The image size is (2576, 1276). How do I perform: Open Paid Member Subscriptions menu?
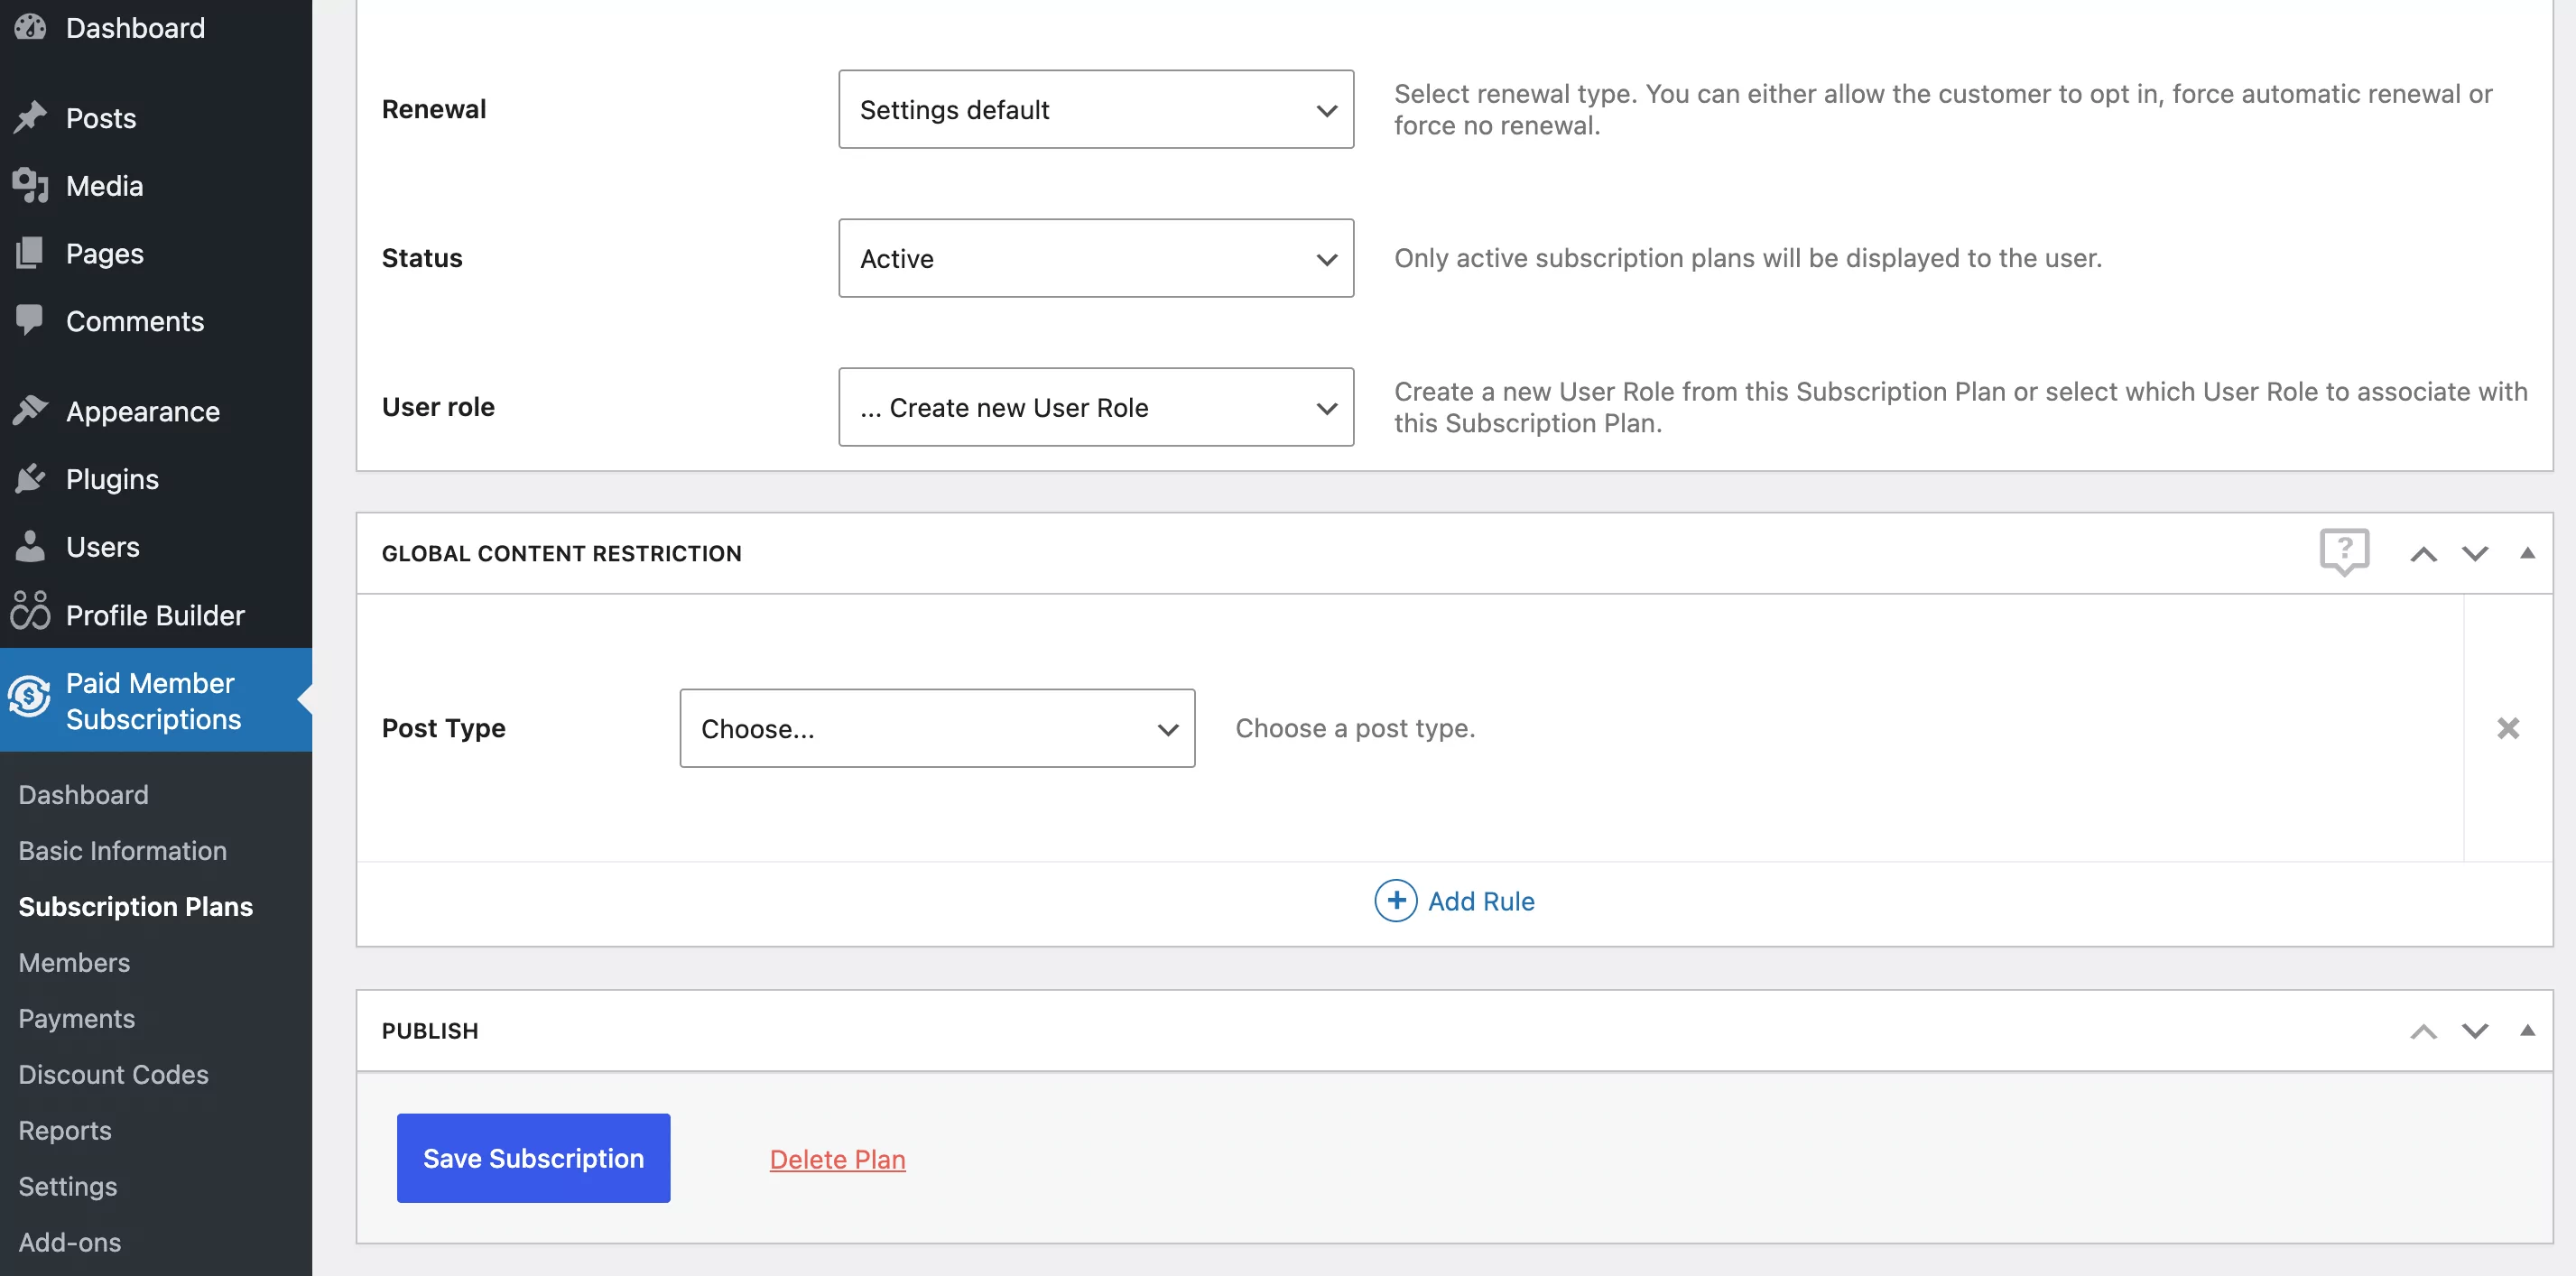click(x=156, y=700)
